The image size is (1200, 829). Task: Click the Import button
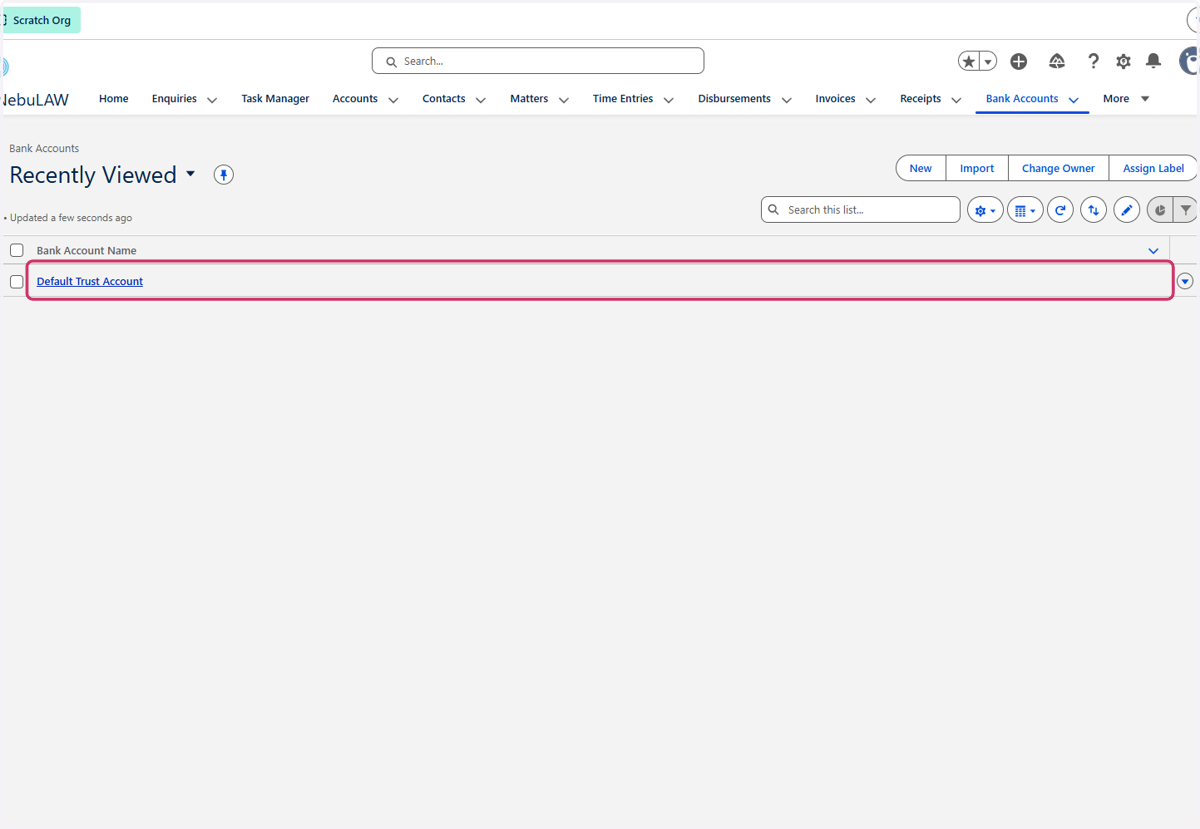[977, 168]
